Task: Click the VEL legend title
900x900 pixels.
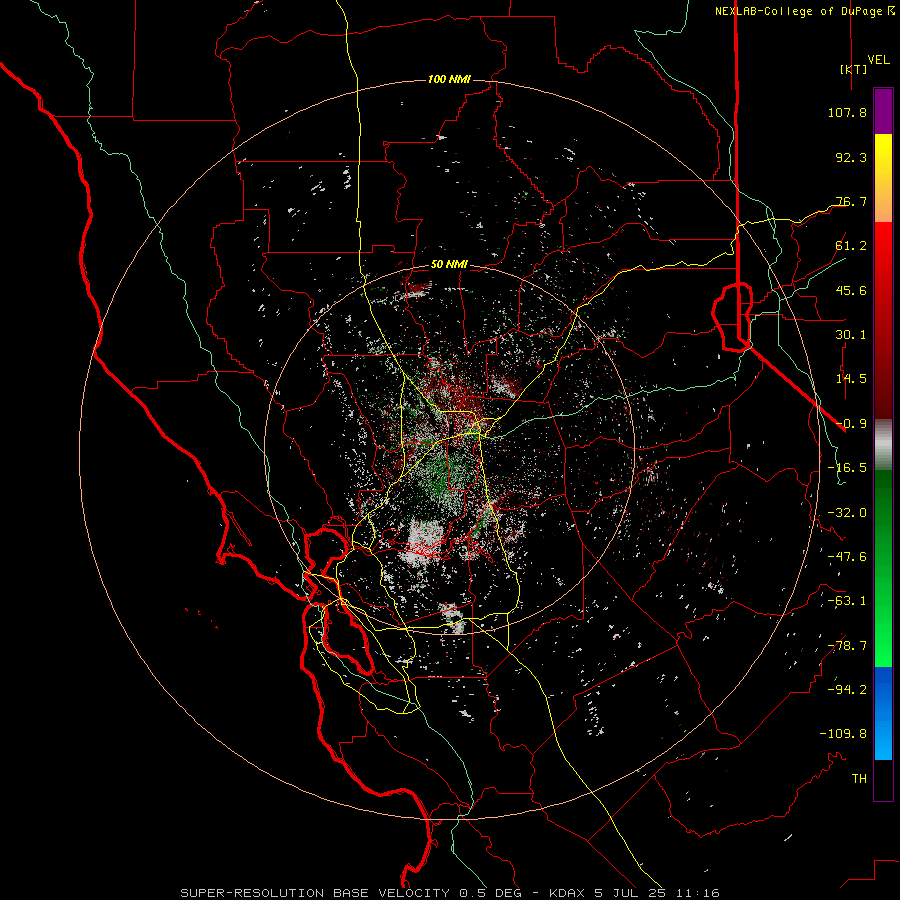Action: 878,60
